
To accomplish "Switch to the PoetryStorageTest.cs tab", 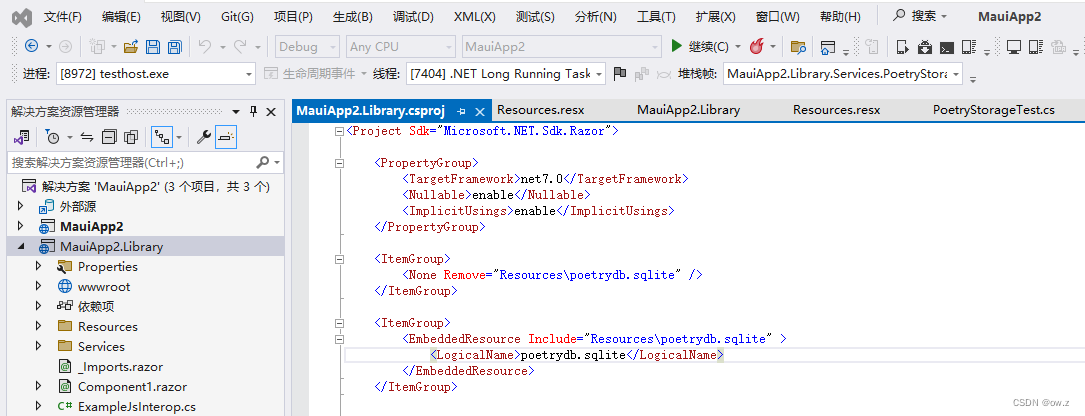I will 994,110.
